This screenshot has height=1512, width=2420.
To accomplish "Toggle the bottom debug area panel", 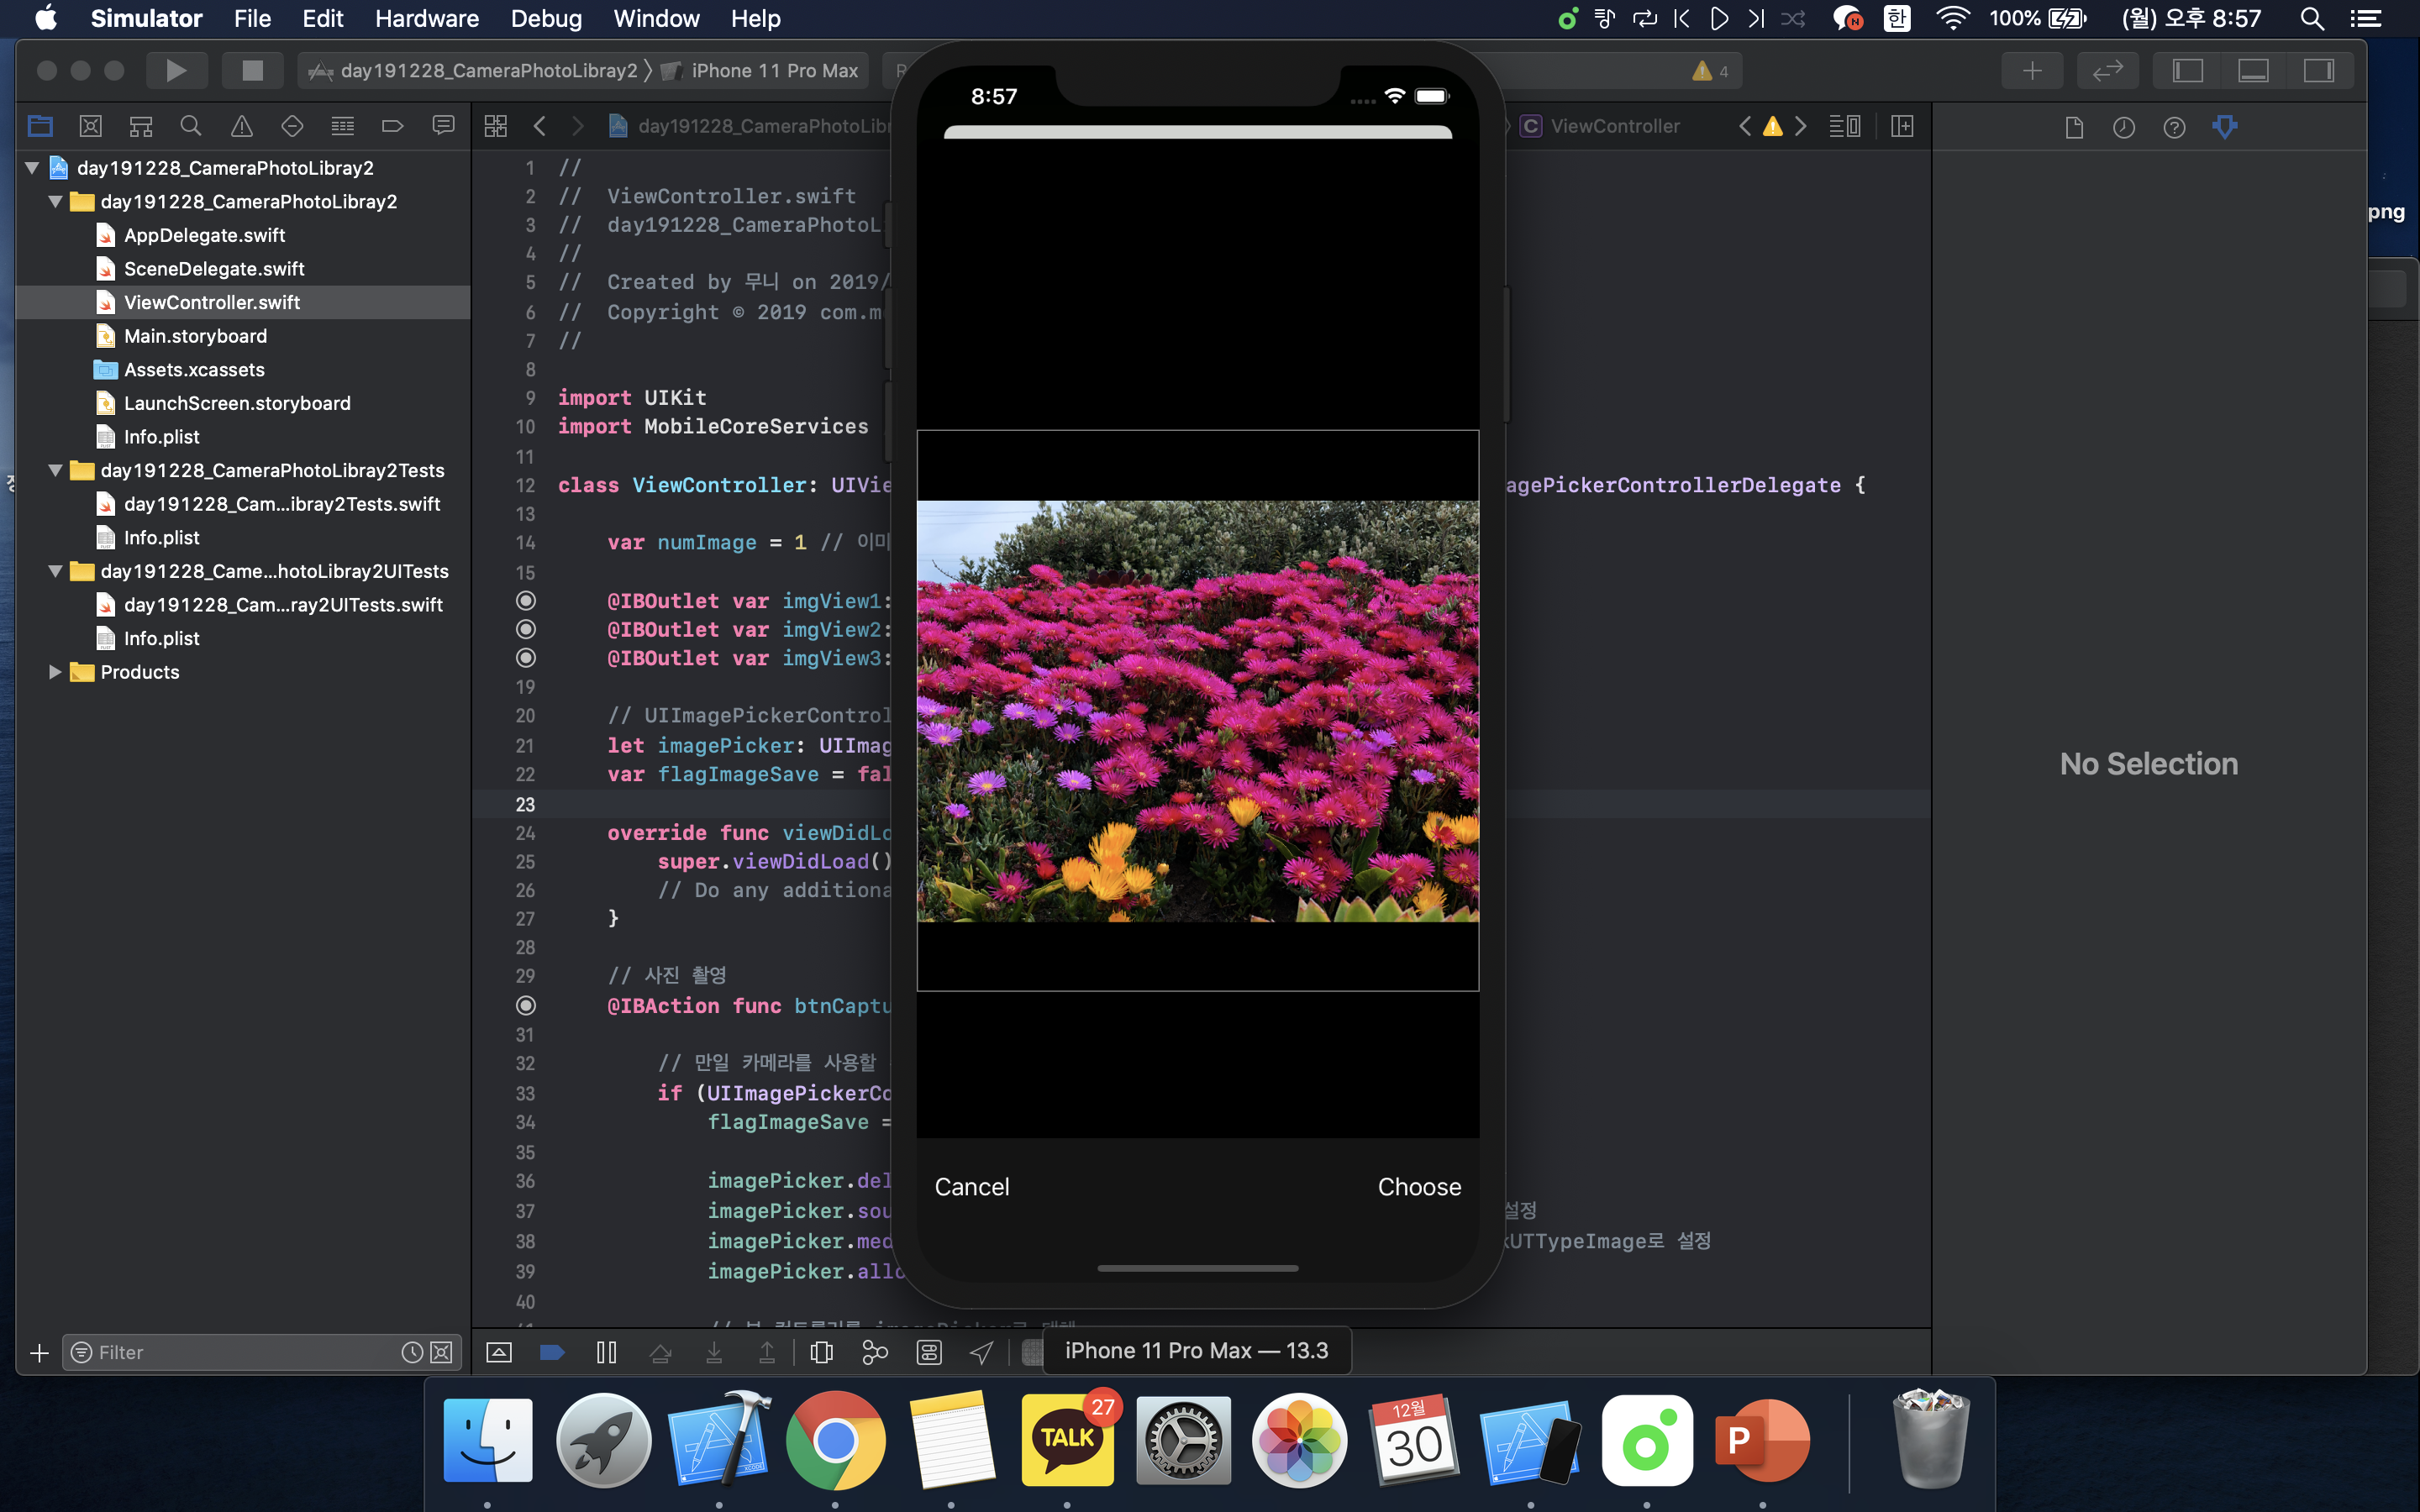I will coord(2252,70).
